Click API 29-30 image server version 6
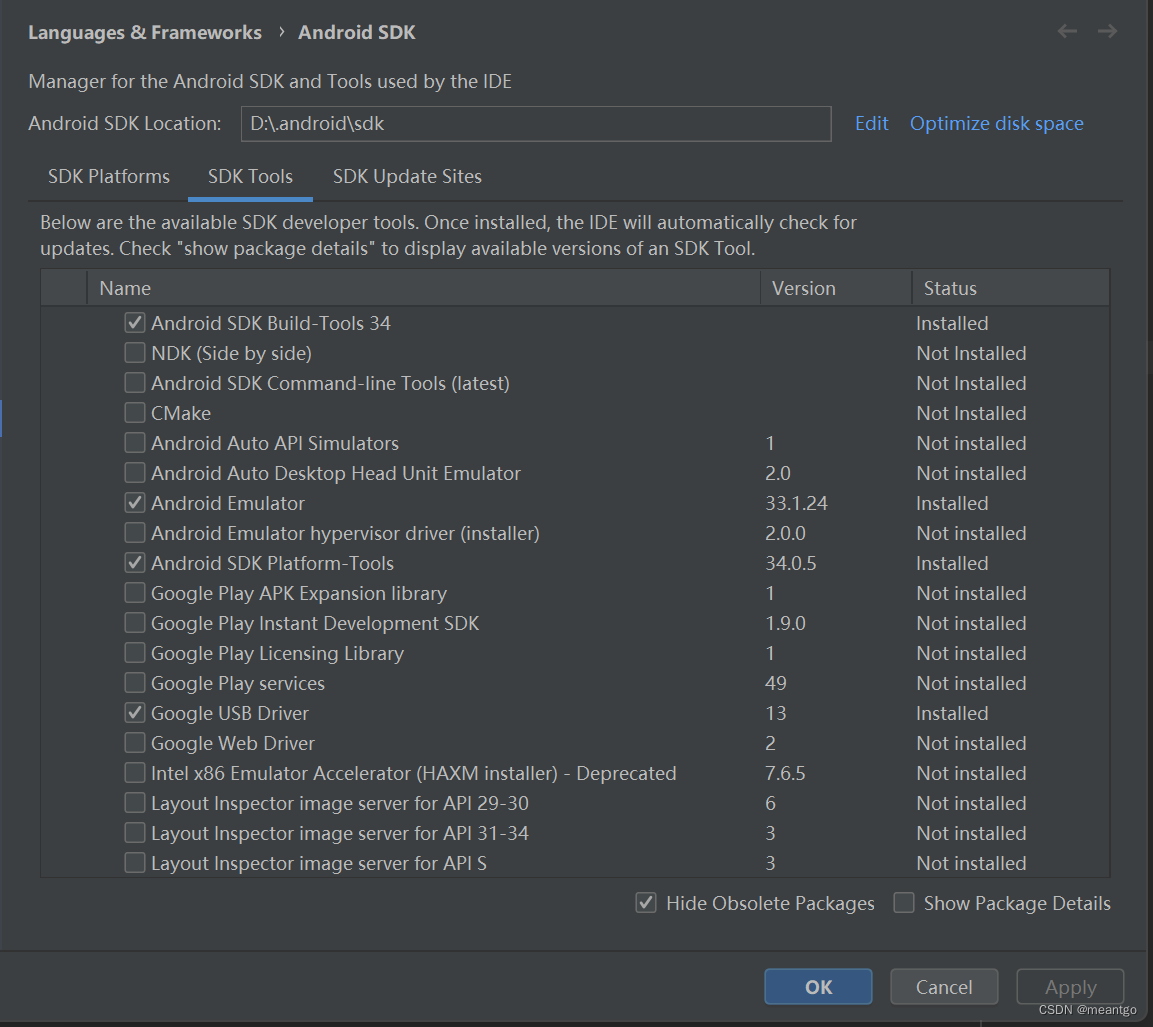This screenshot has width=1153, height=1027. pyautogui.click(x=770, y=803)
